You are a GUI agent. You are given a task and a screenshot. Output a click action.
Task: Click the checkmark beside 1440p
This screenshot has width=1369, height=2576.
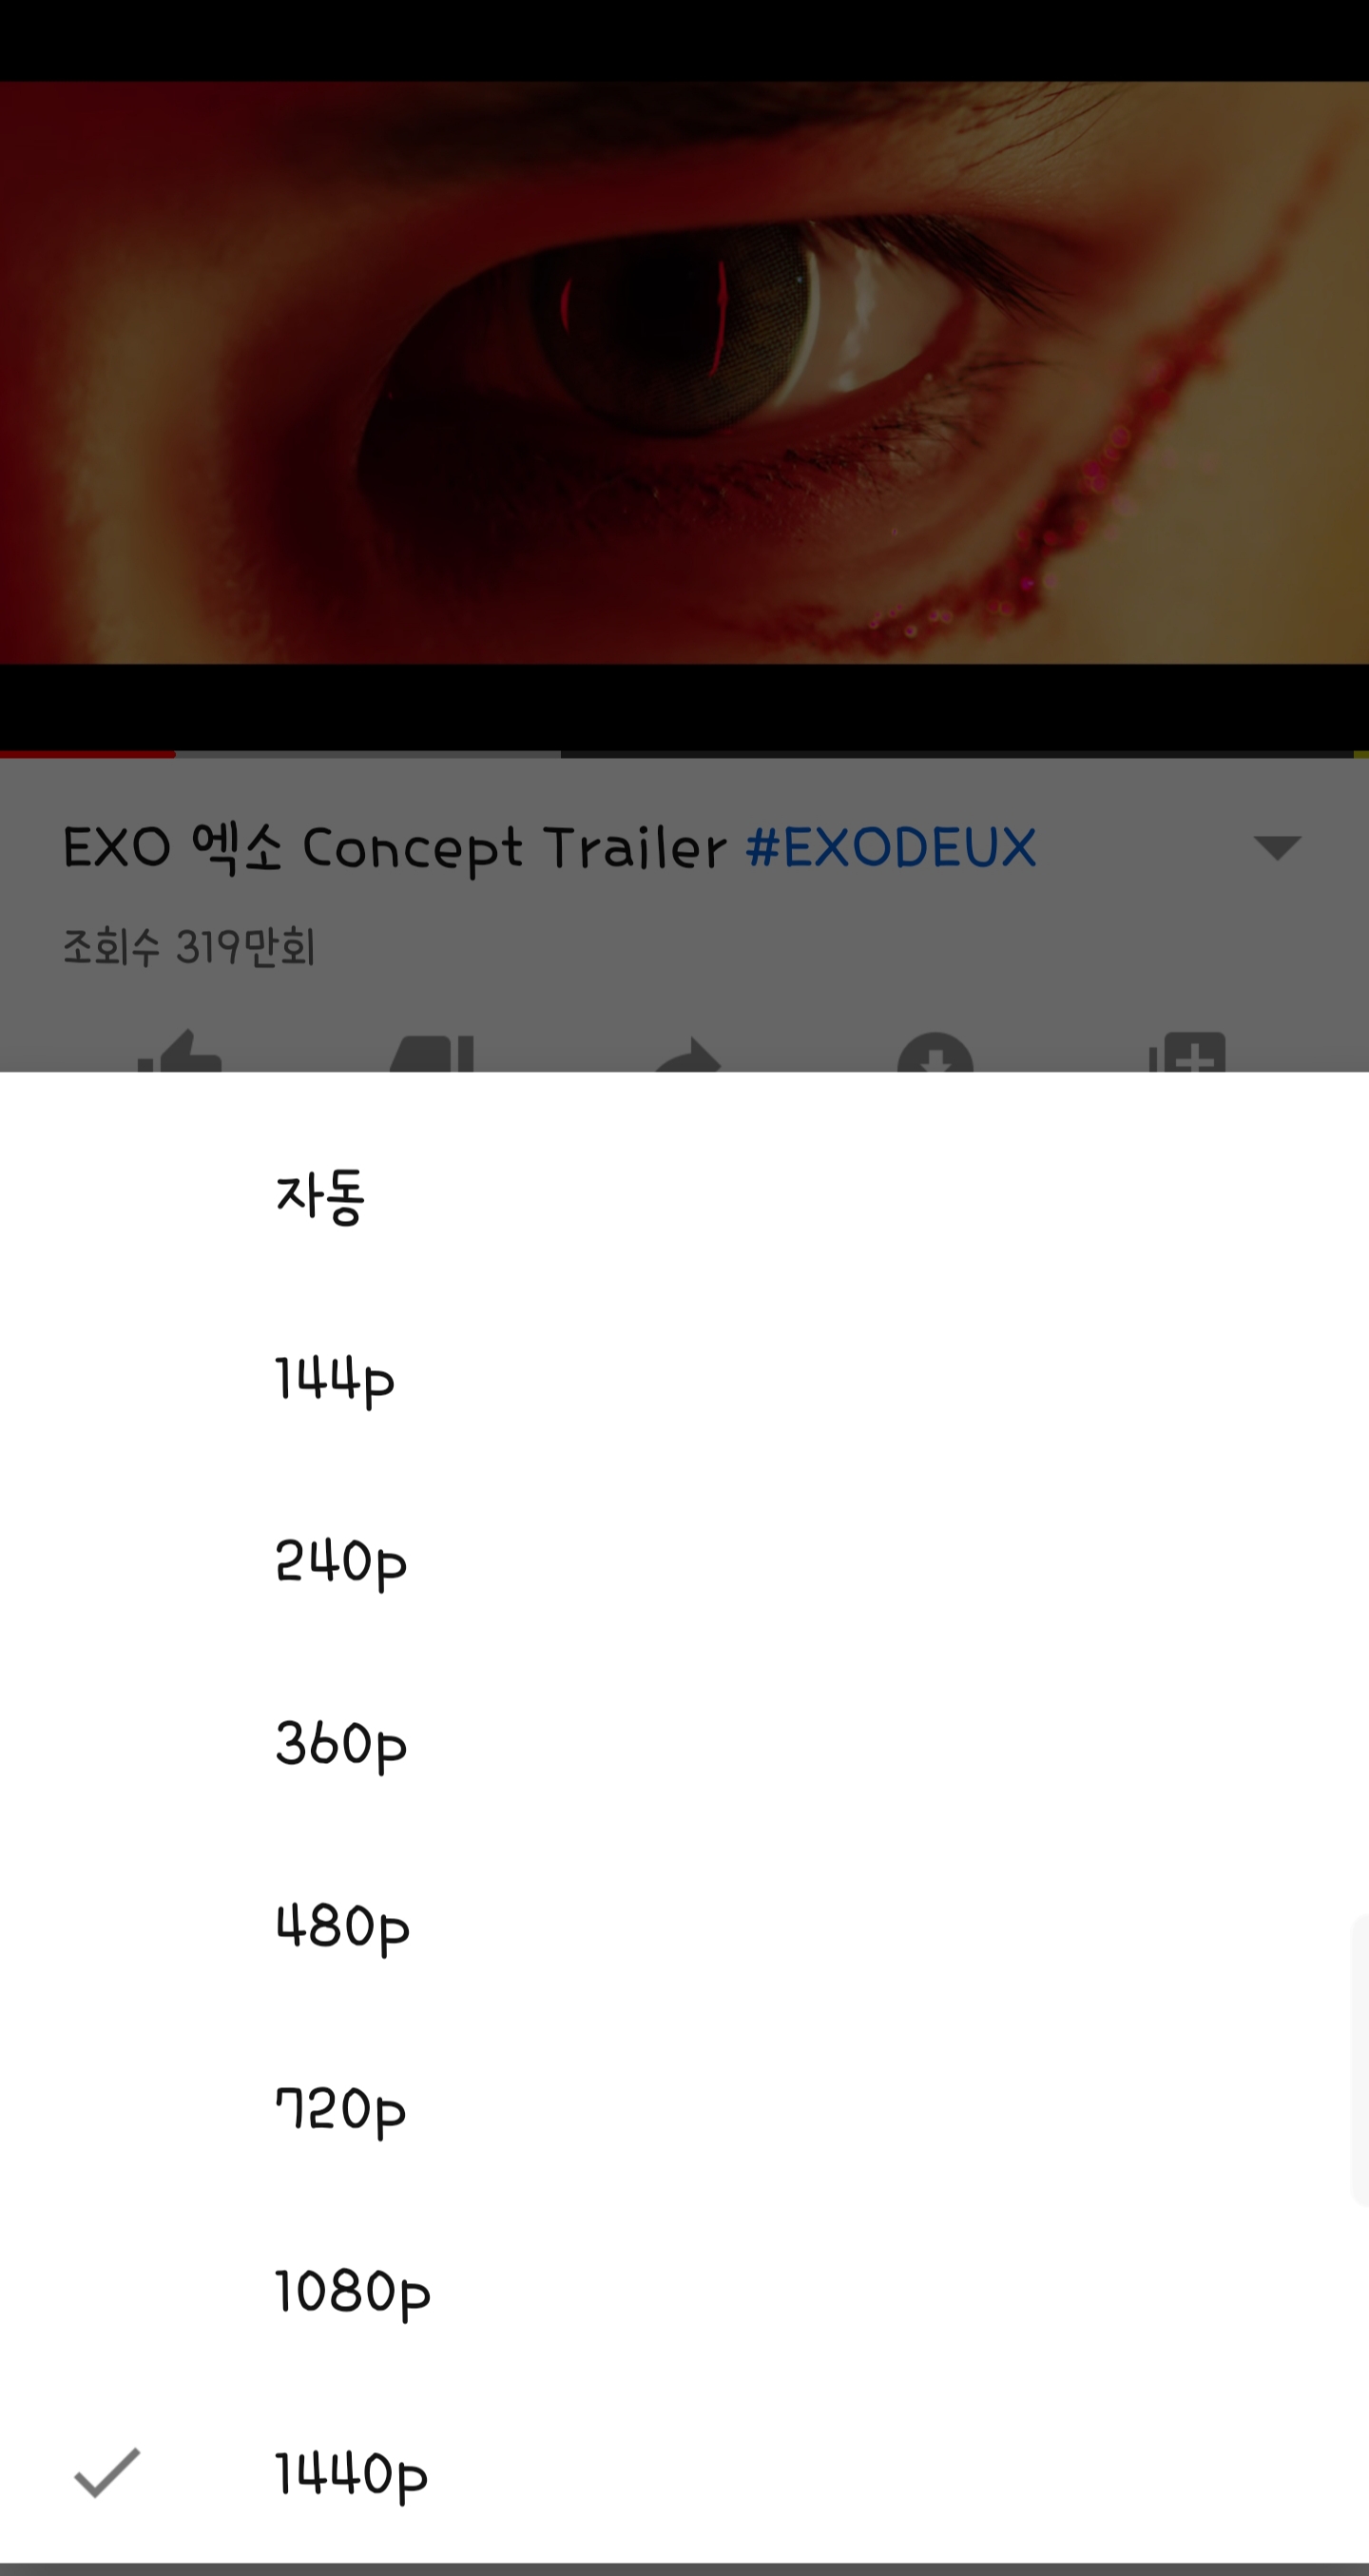pos(107,2473)
